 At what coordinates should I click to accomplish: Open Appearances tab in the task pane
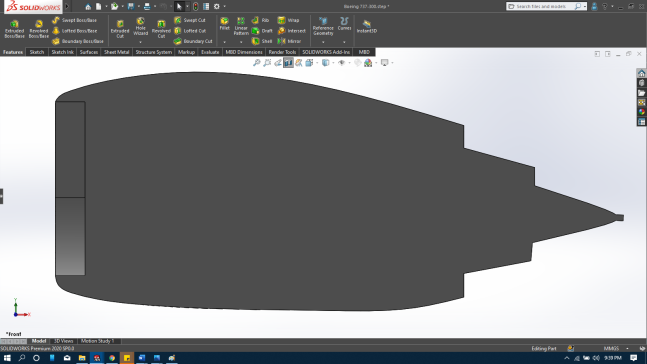click(x=642, y=112)
